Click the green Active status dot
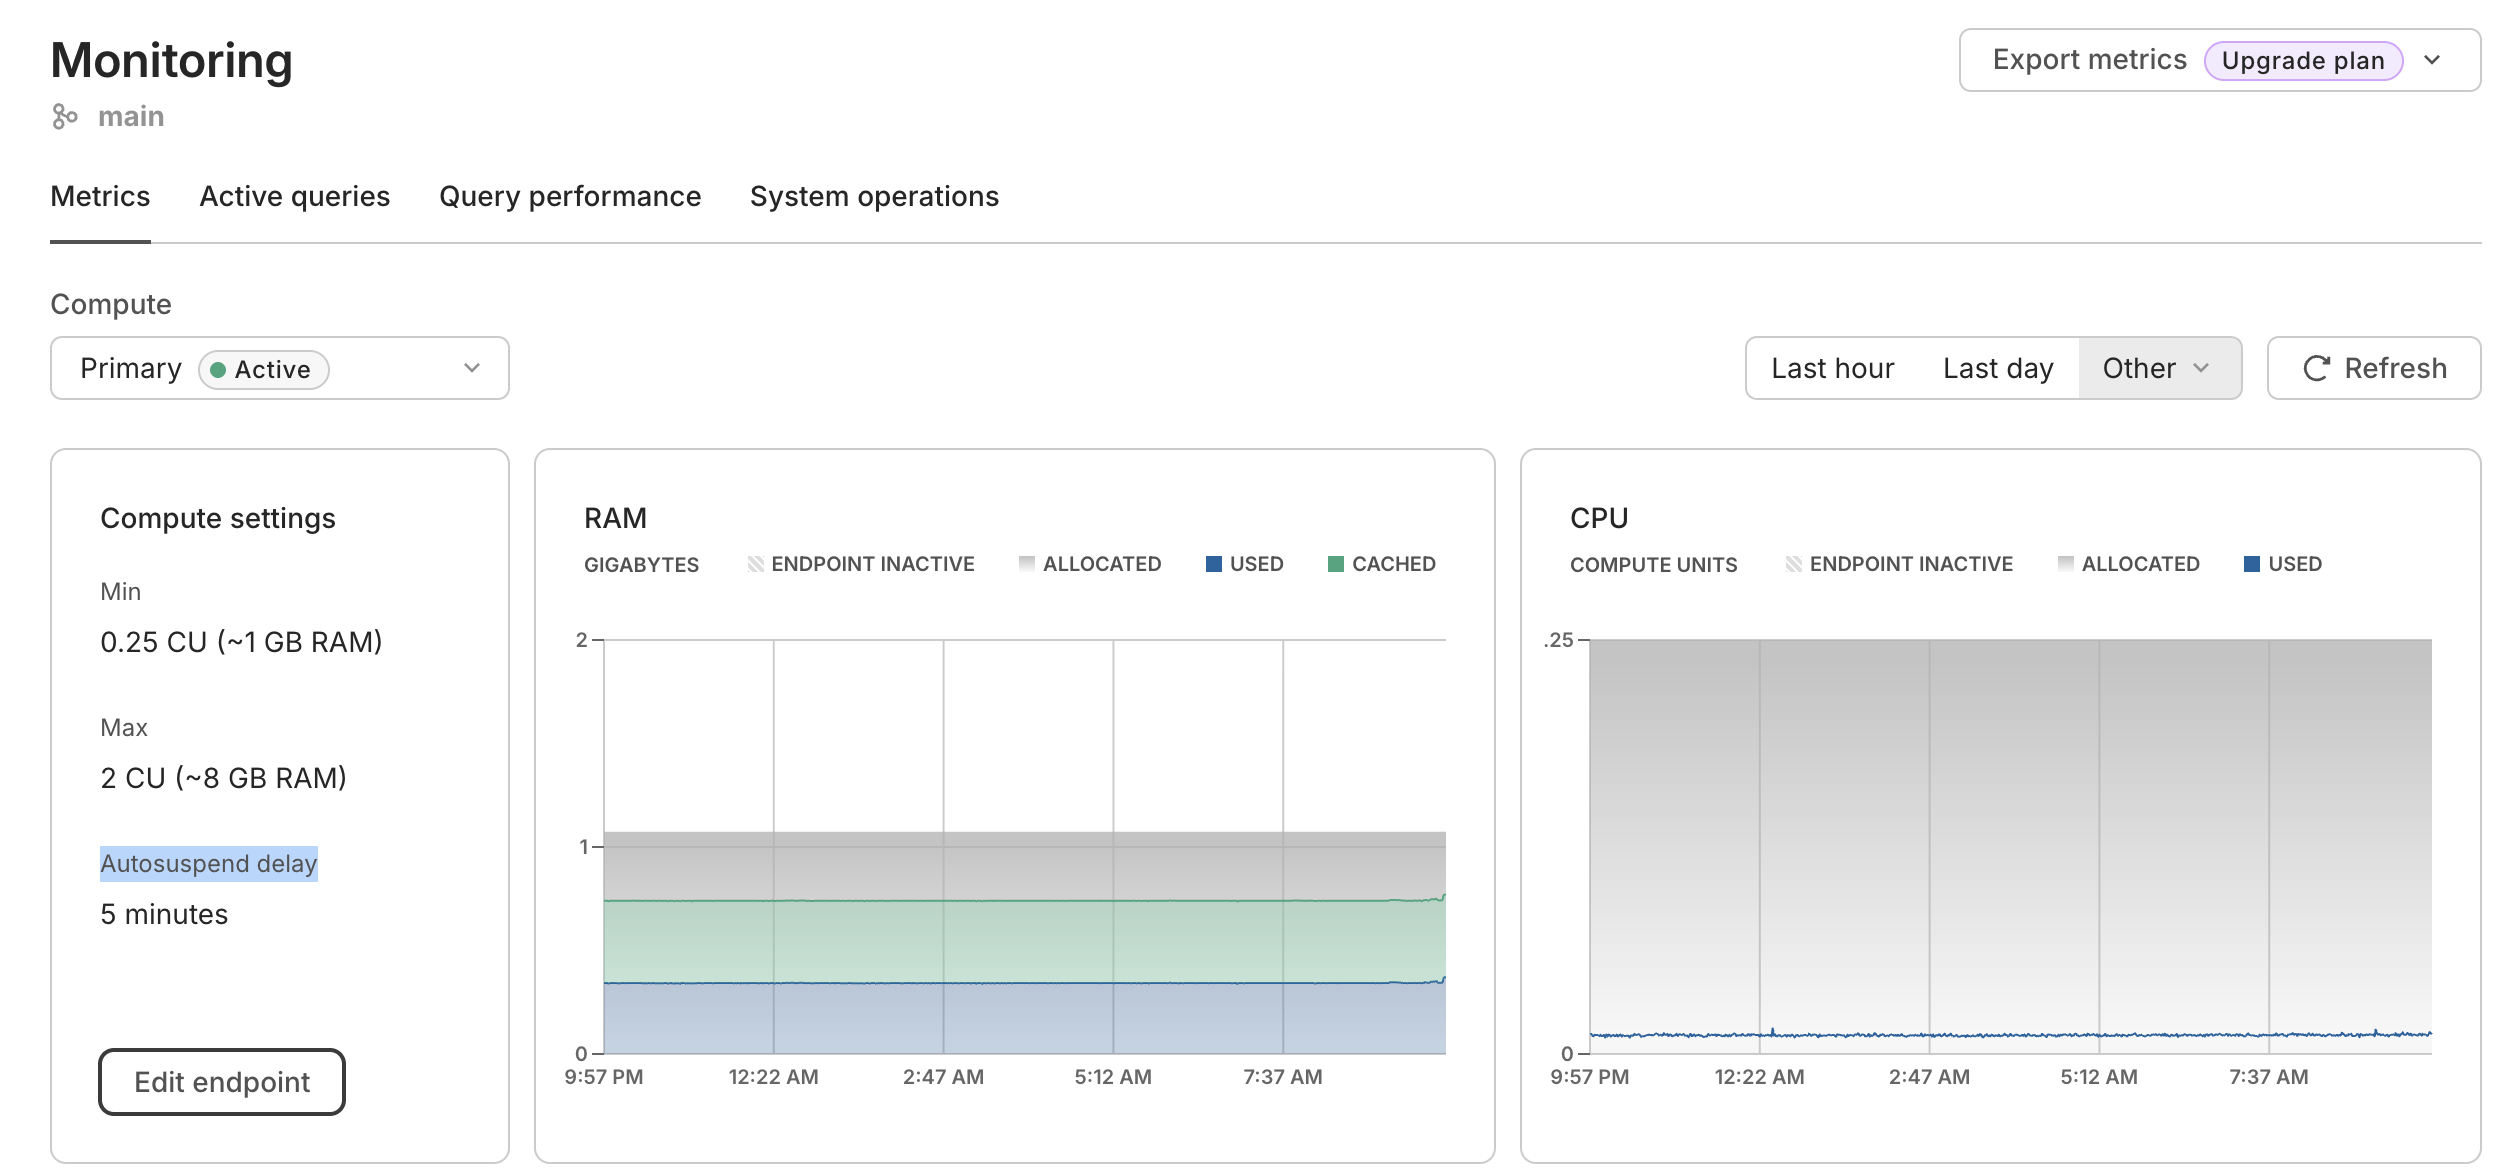The height and width of the screenshot is (1176, 2498). point(220,369)
